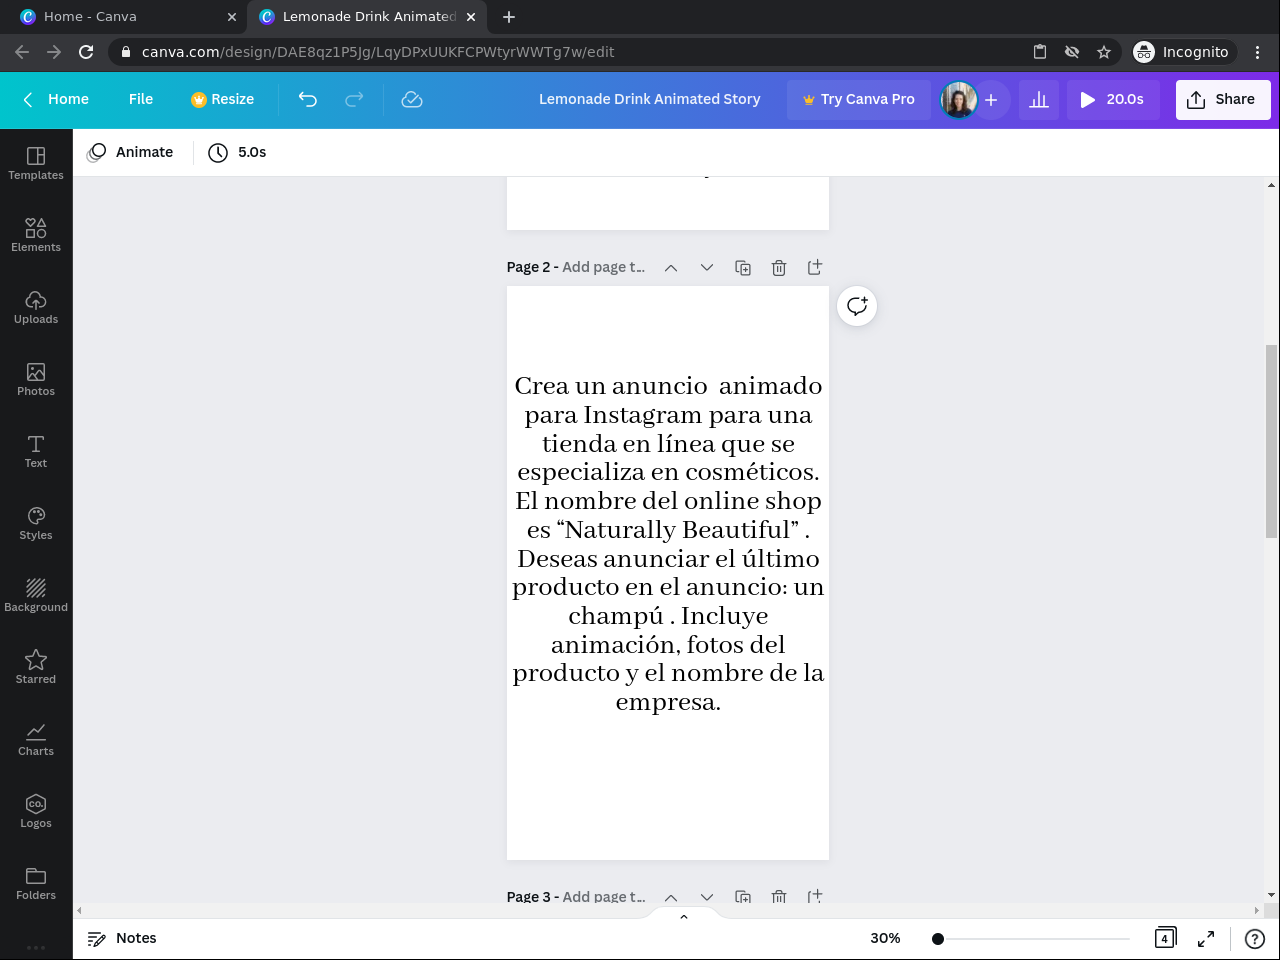Image resolution: width=1280 pixels, height=960 pixels.
Task: Switch to Home - Canva browser tab
Action: [x=125, y=17]
